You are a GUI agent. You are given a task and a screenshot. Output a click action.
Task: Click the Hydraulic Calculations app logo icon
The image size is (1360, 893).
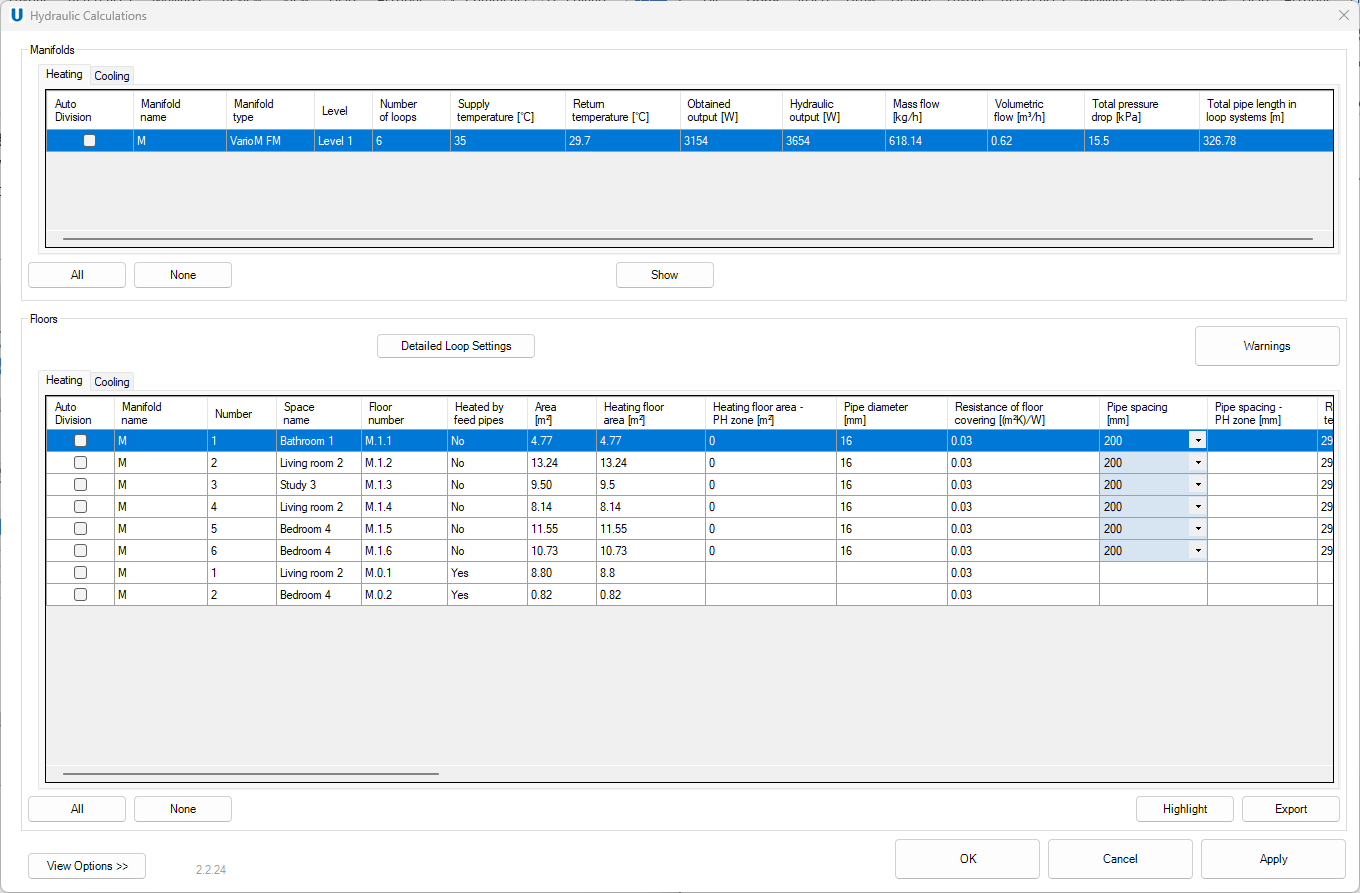pyautogui.click(x=16, y=15)
